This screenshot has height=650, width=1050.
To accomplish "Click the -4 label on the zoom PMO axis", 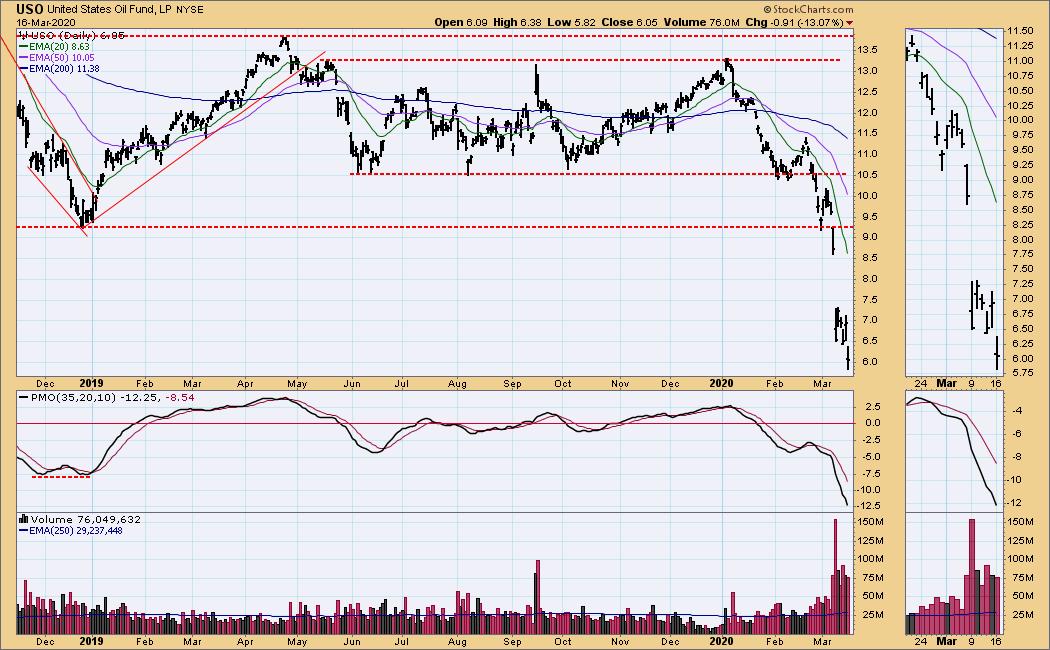I will pyautogui.click(x=1016, y=410).
